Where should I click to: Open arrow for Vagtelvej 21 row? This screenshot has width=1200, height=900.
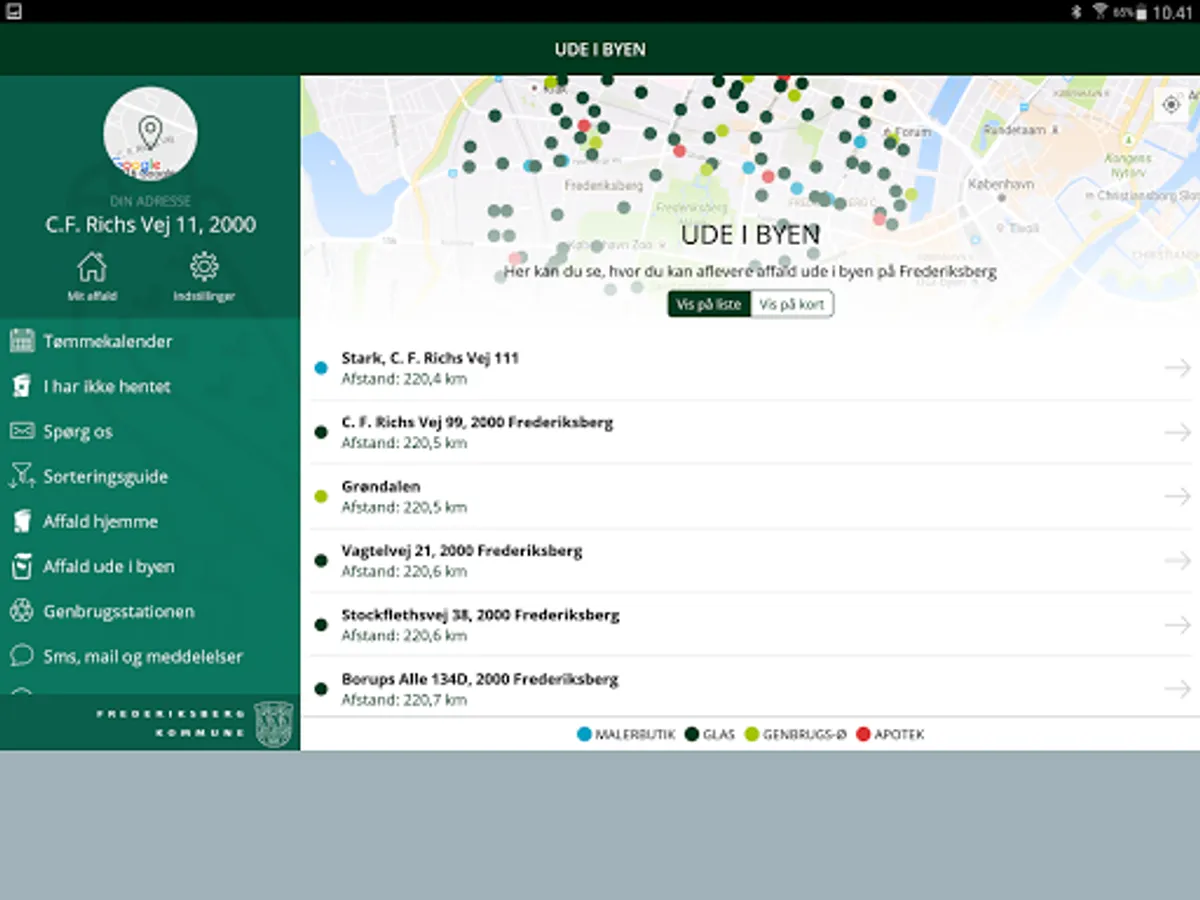(x=1177, y=560)
